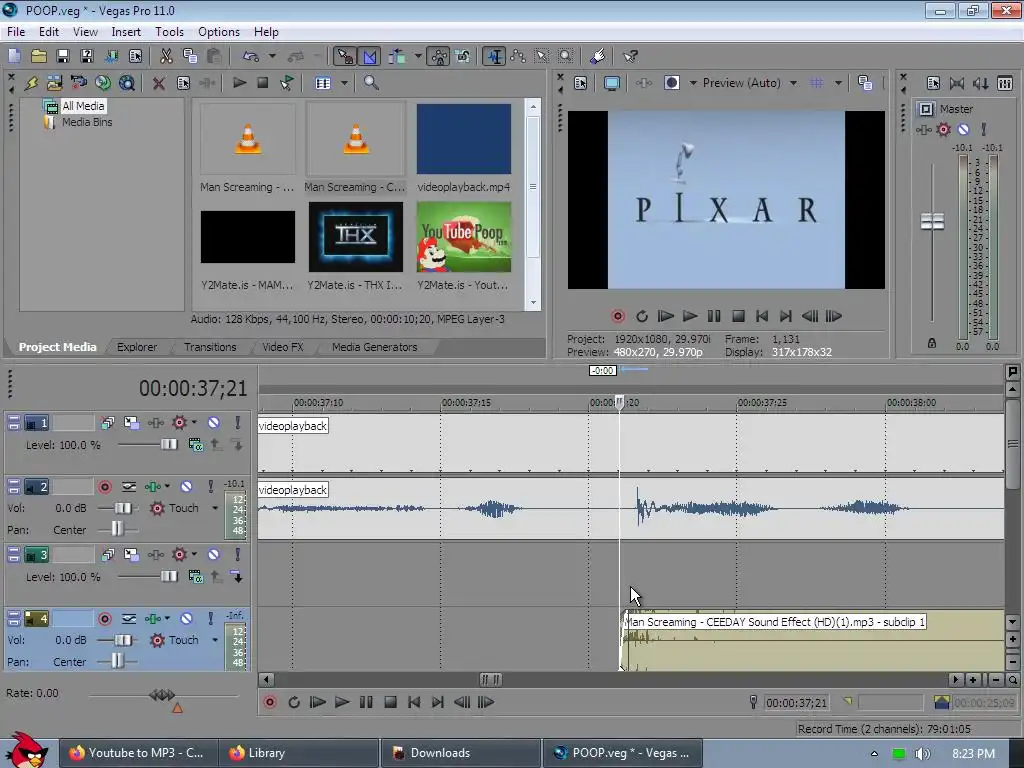The height and width of the screenshot is (768, 1024).
Task: Click Copy Snapshot to Clipboard icon in preview
Action: point(865,83)
